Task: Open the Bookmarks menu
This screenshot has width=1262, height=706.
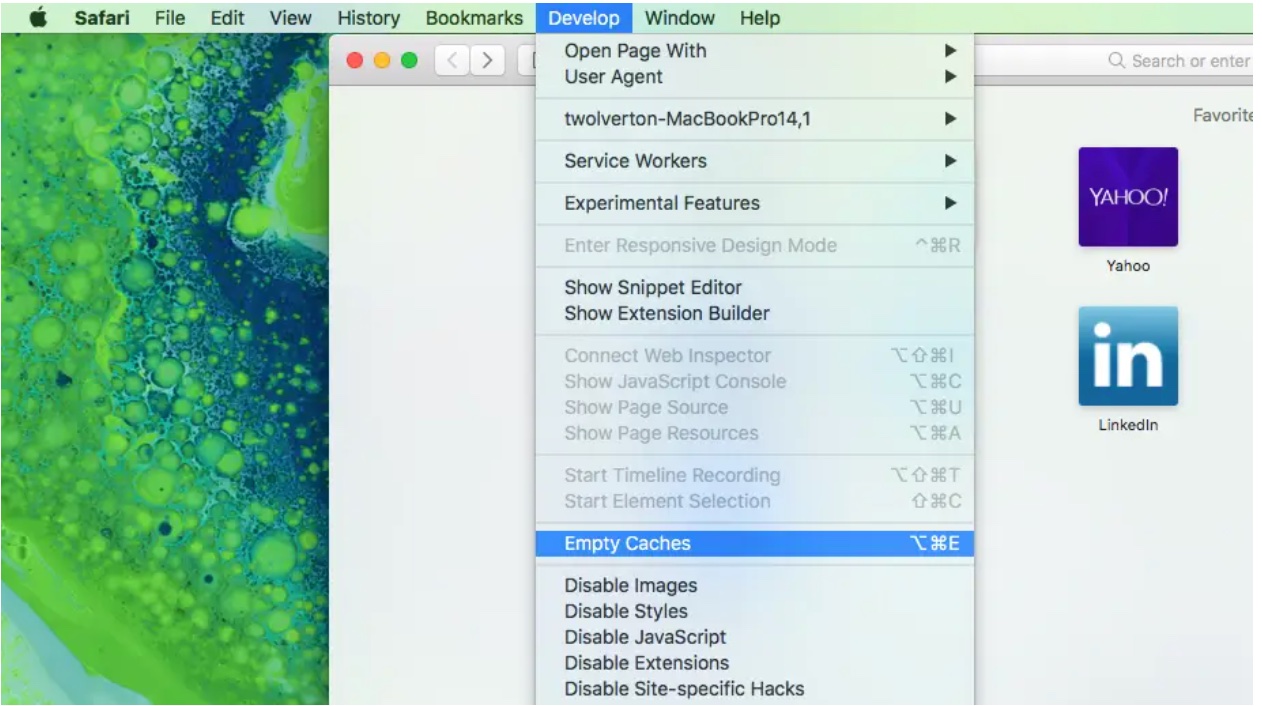Action: [x=474, y=18]
